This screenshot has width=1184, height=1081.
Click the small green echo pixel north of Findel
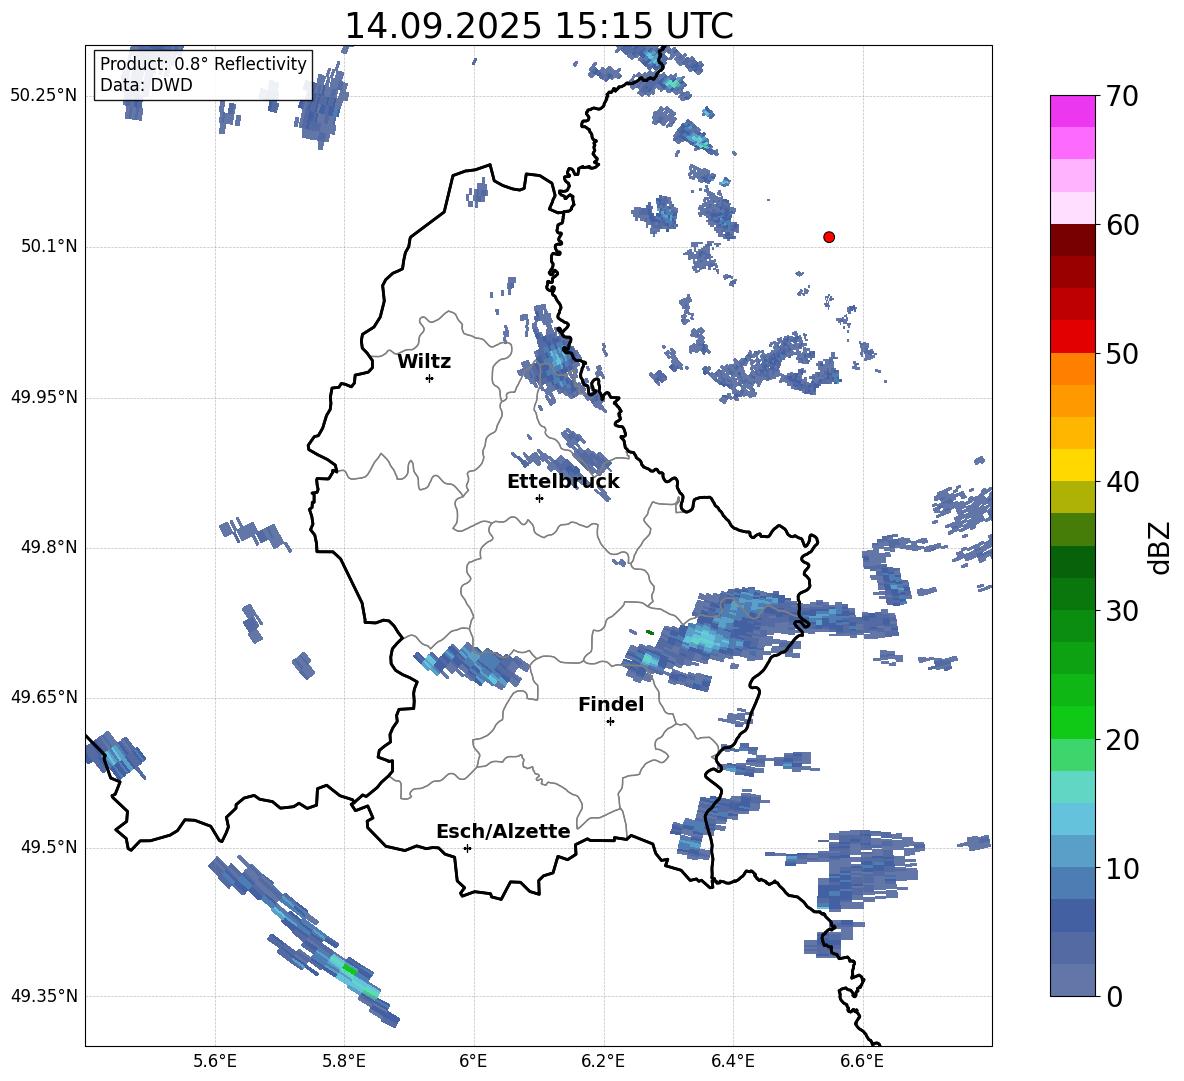[x=649, y=632]
